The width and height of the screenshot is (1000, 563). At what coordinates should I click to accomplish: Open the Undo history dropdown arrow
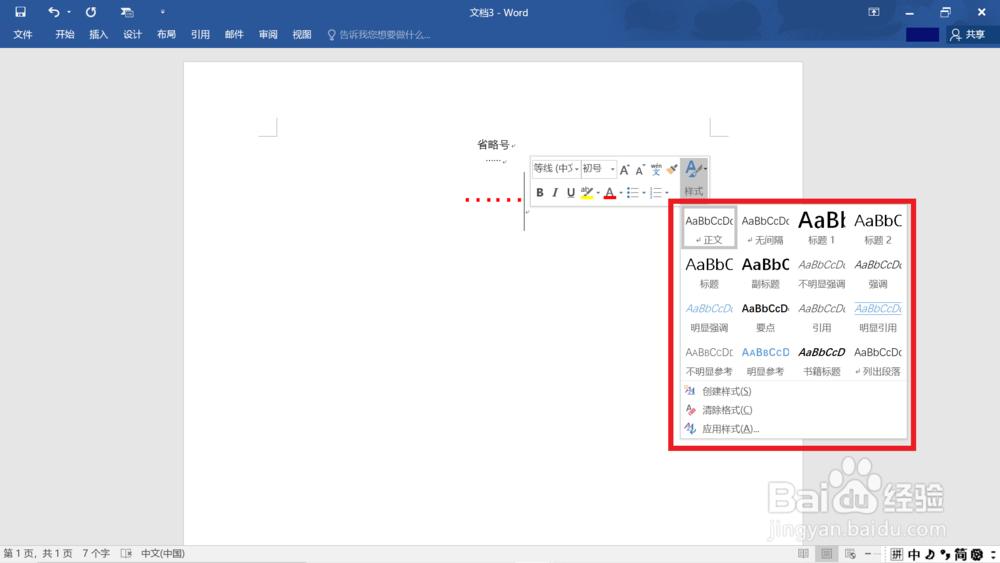(69, 12)
